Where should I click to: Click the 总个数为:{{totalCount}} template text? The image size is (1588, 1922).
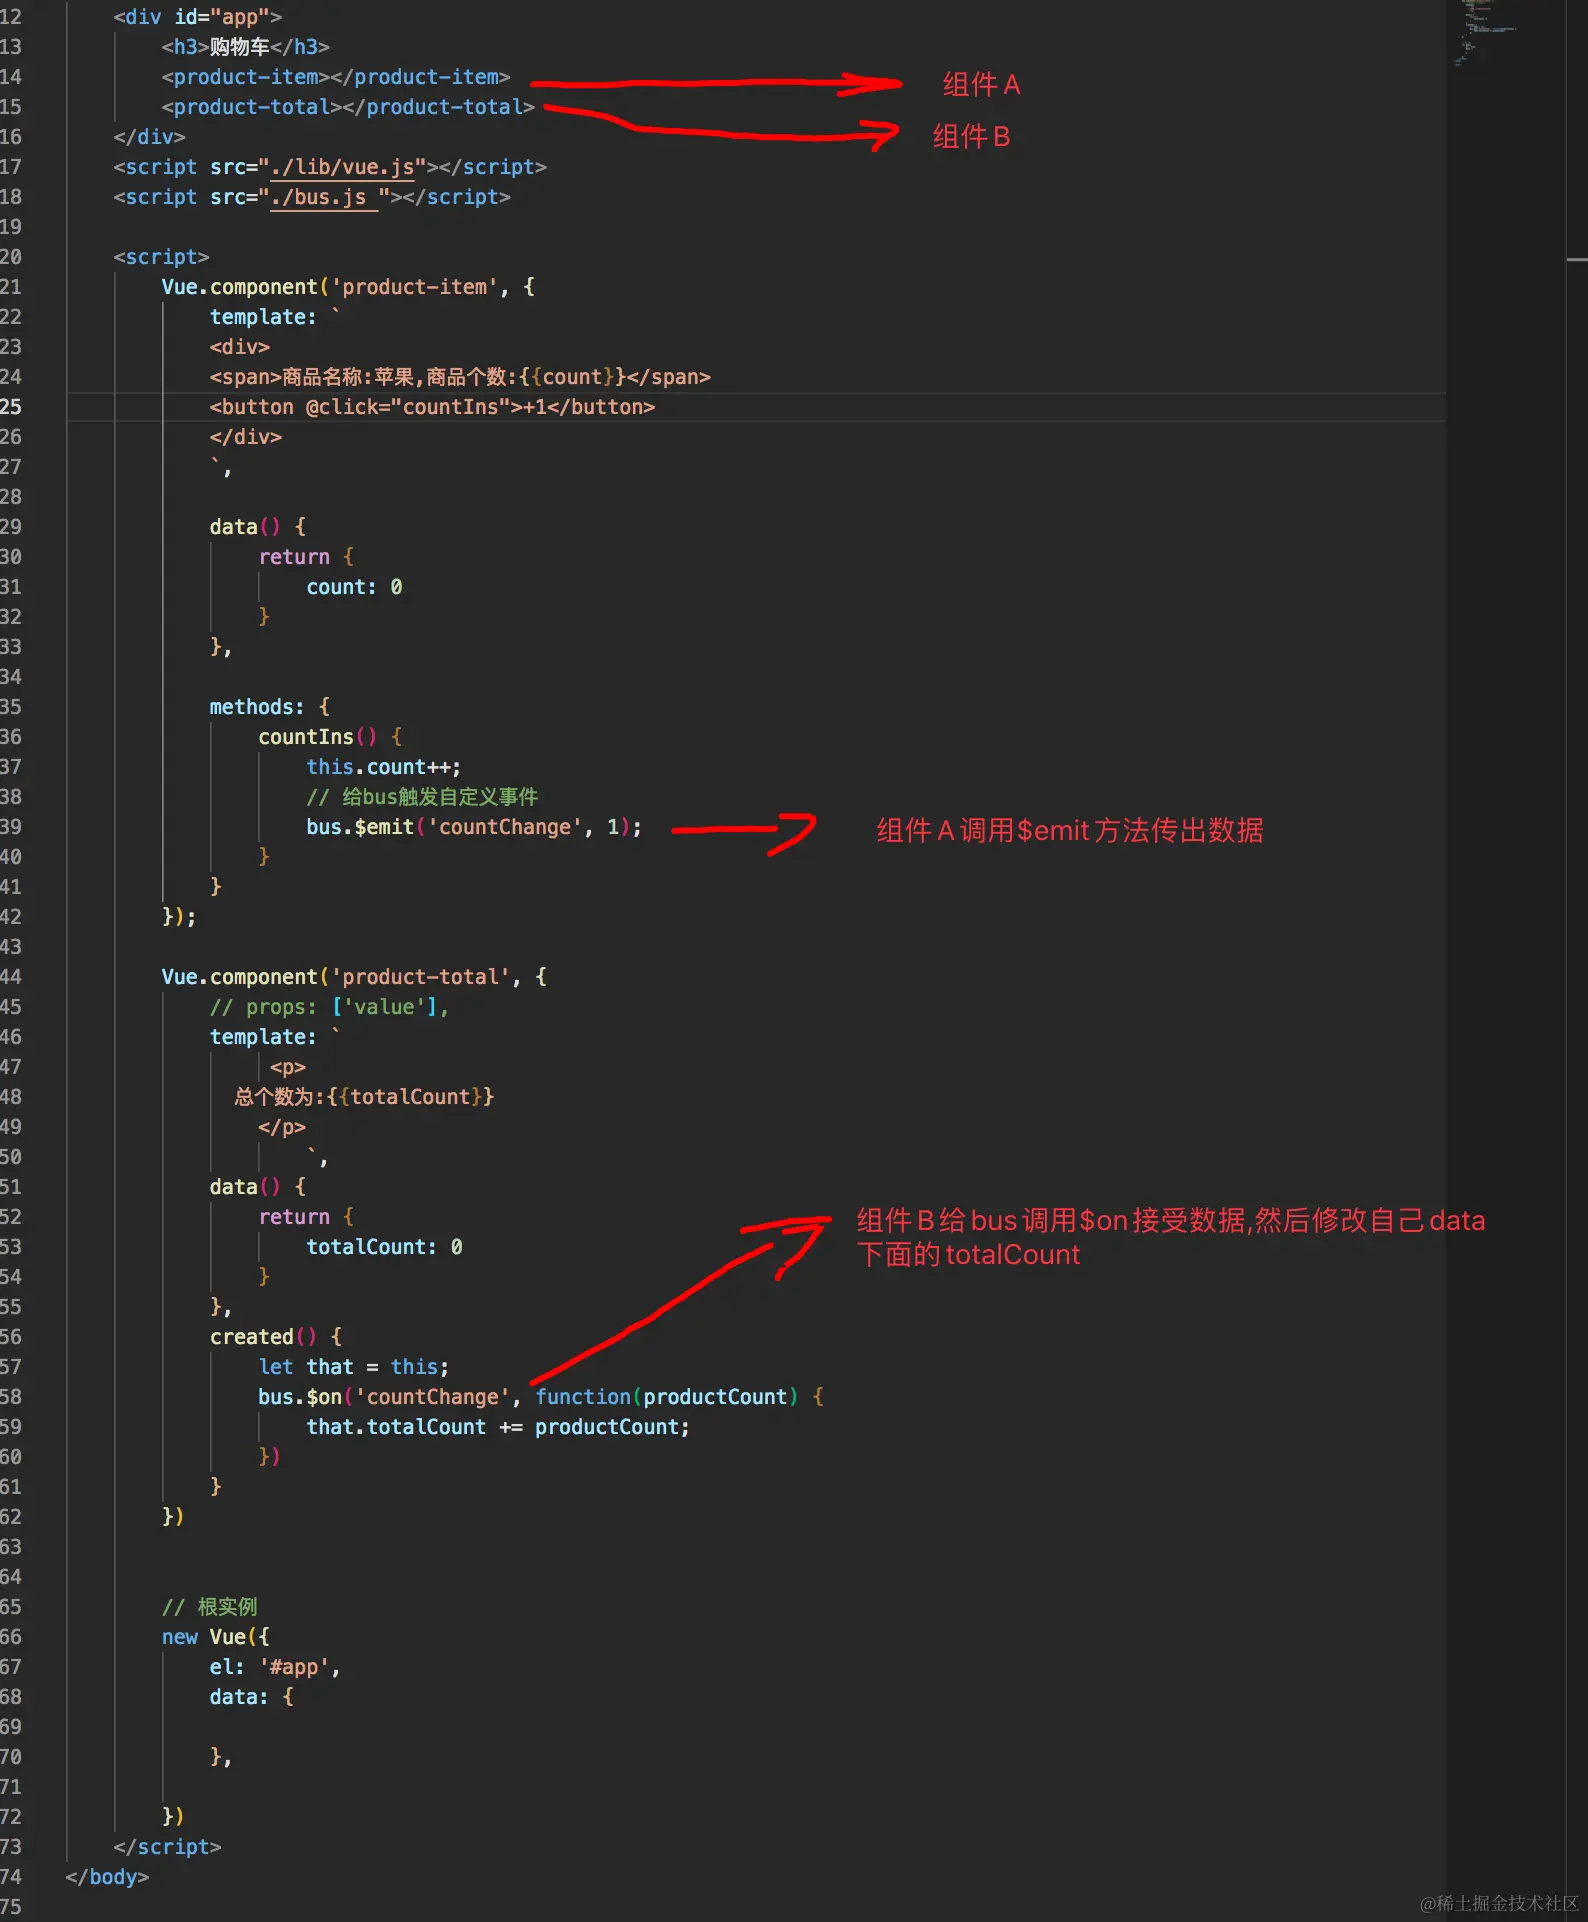364,1097
